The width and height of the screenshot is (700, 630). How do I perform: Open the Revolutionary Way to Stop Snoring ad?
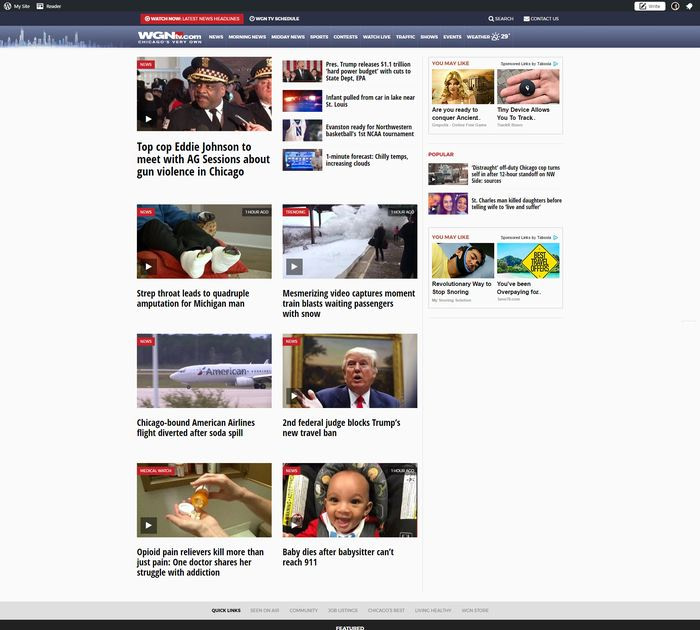coord(462,272)
